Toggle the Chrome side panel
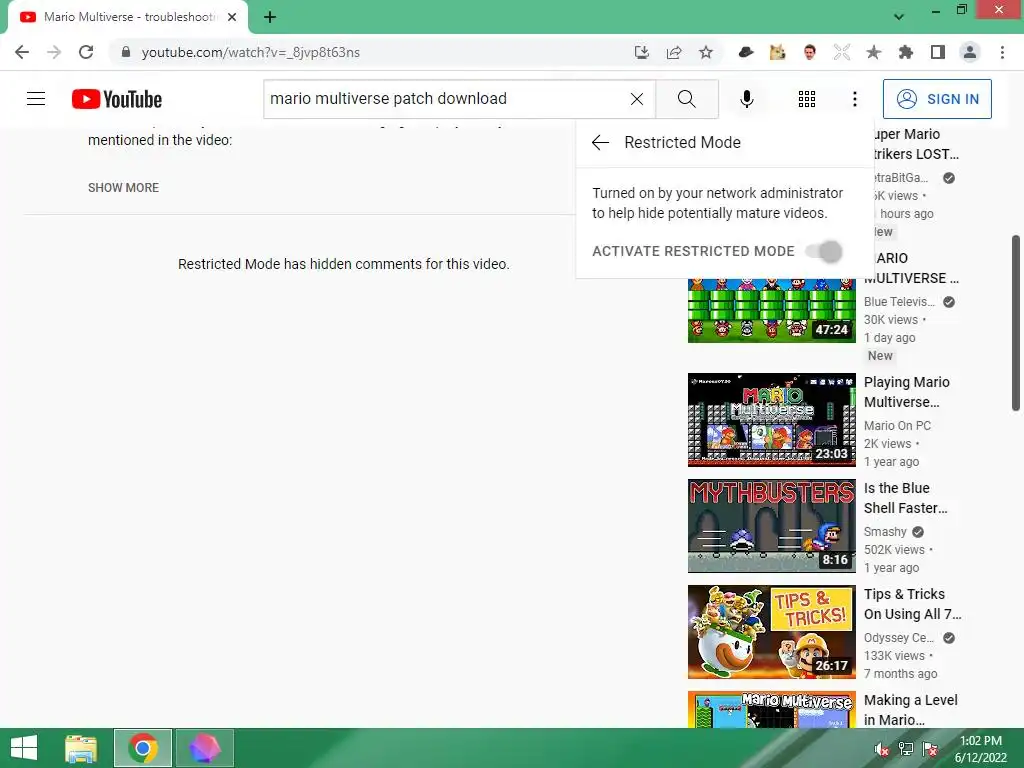Image resolution: width=1024 pixels, height=768 pixels. pos(938,52)
